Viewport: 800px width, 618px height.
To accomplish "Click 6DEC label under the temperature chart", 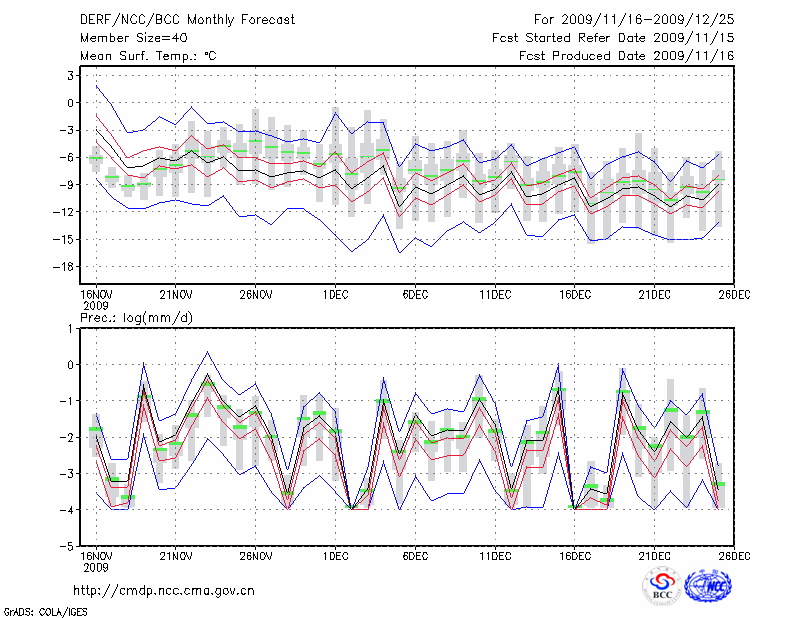I will pos(415,295).
